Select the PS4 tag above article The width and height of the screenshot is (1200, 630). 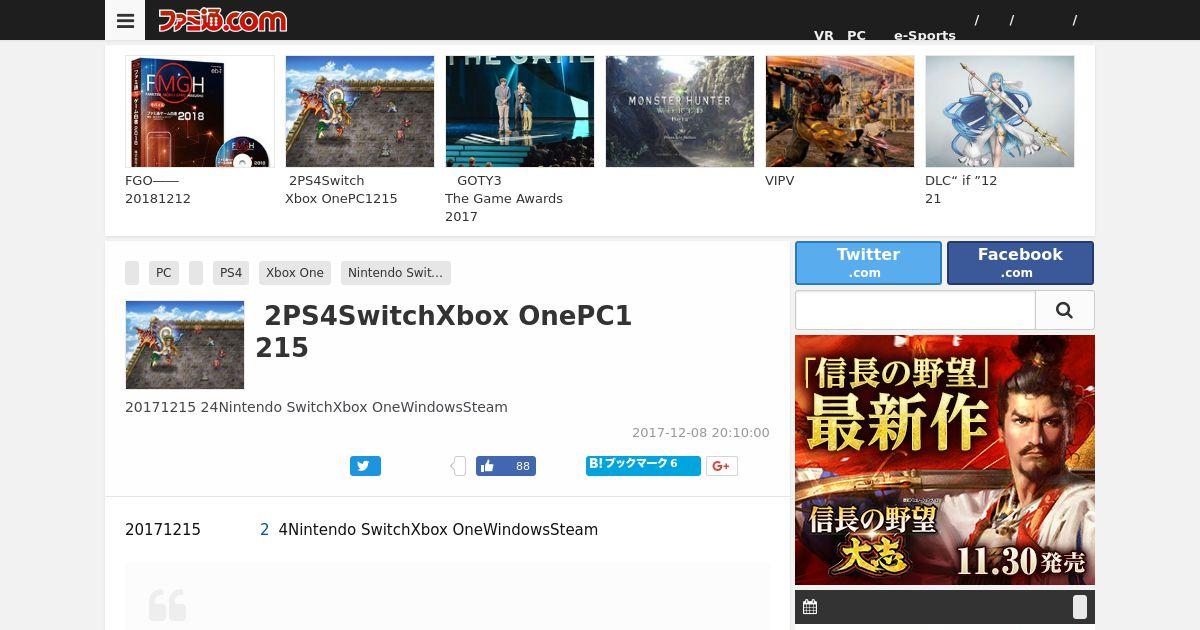click(x=231, y=273)
